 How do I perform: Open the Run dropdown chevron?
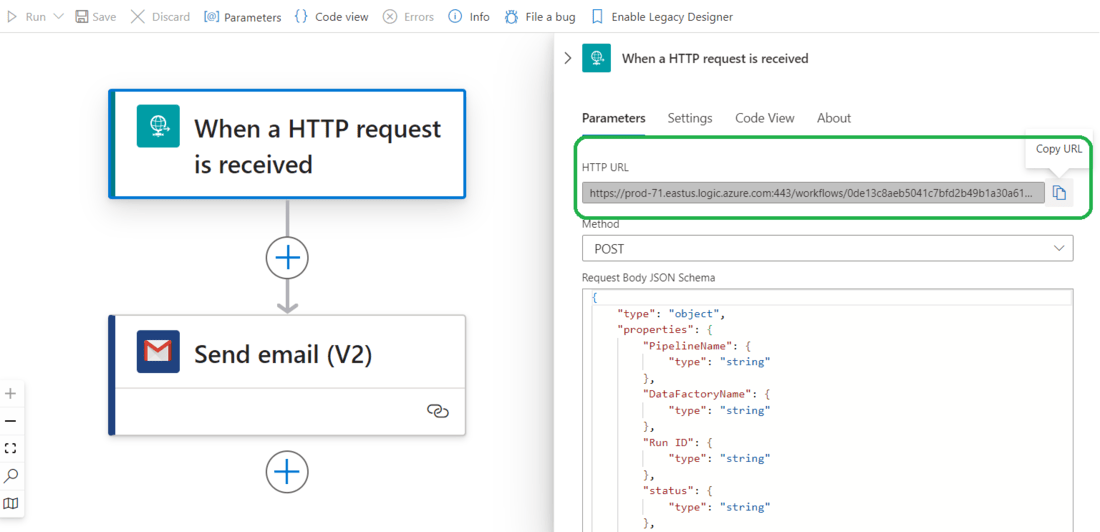coord(58,17)
